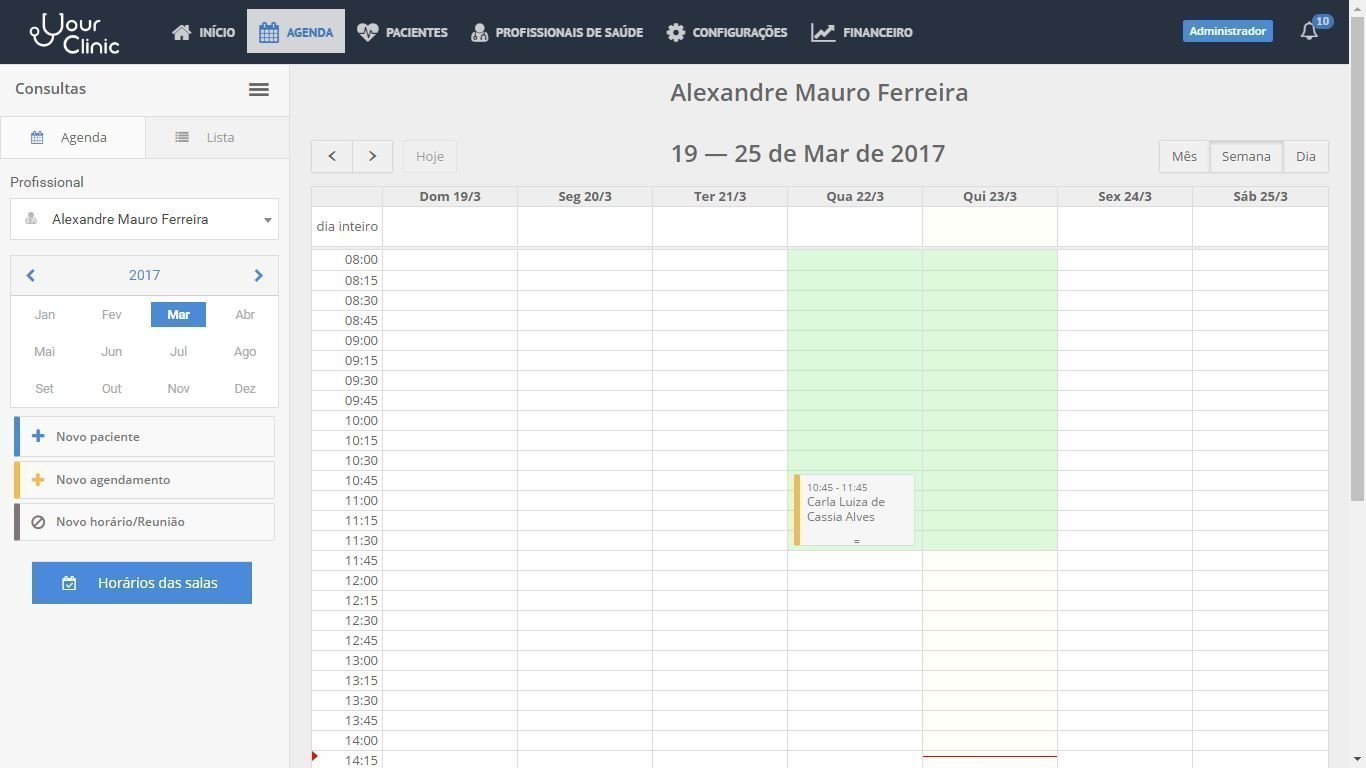Image resolution: width=1366 pixels, height=768 pixels.
Task: Click the Your Clinic logo
Action: 75,32
